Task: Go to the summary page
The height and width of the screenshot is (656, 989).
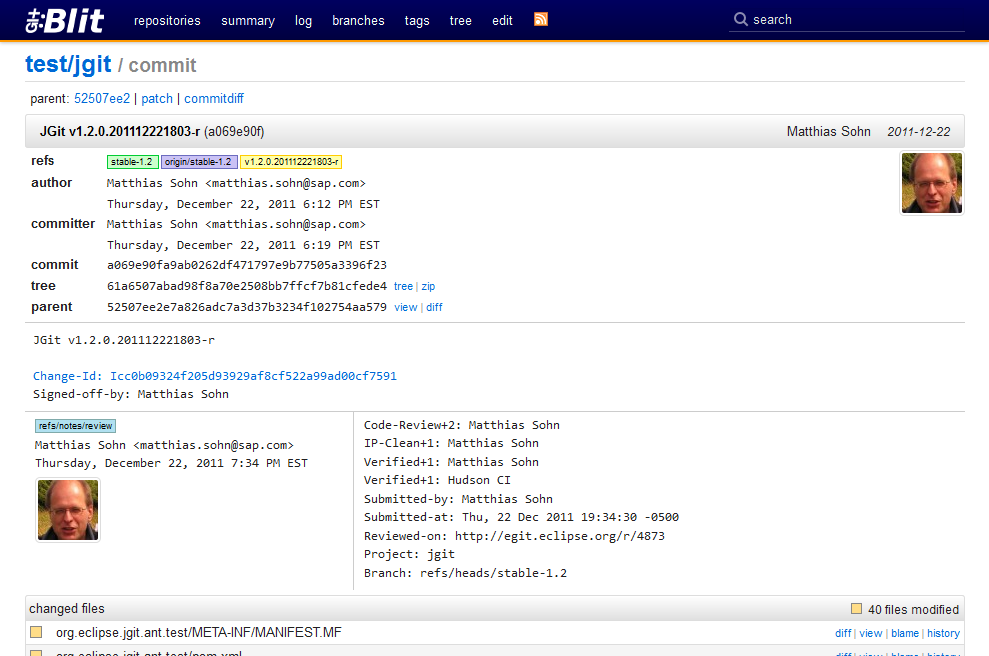Action: click(248, 20)
